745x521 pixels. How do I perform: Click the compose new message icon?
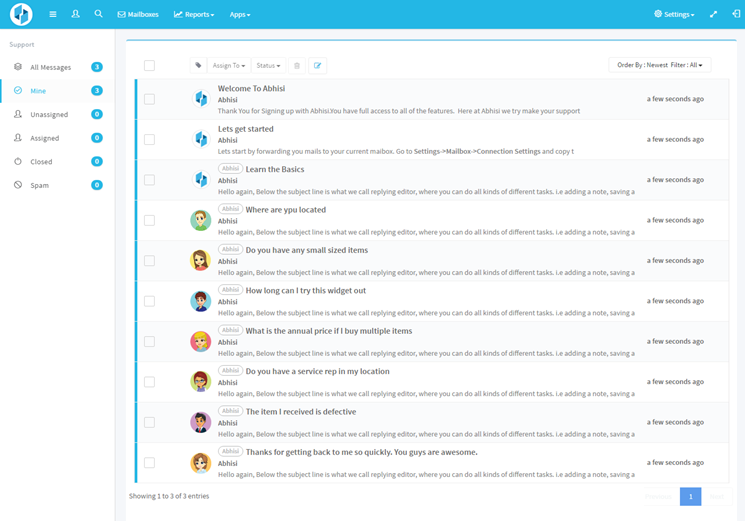317,66
